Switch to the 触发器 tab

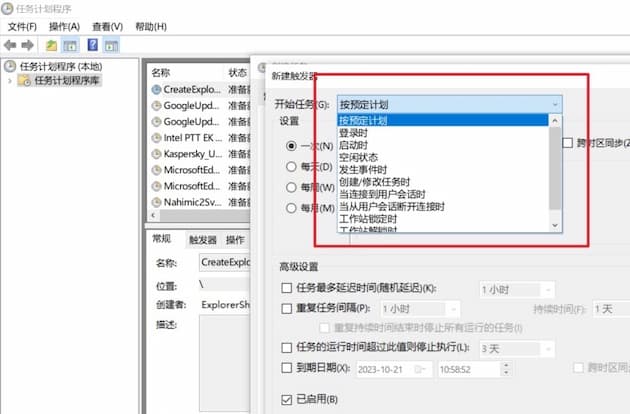203,240
